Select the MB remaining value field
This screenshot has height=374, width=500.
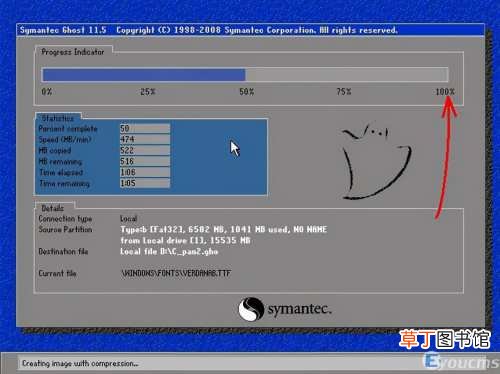coord(145,161)
